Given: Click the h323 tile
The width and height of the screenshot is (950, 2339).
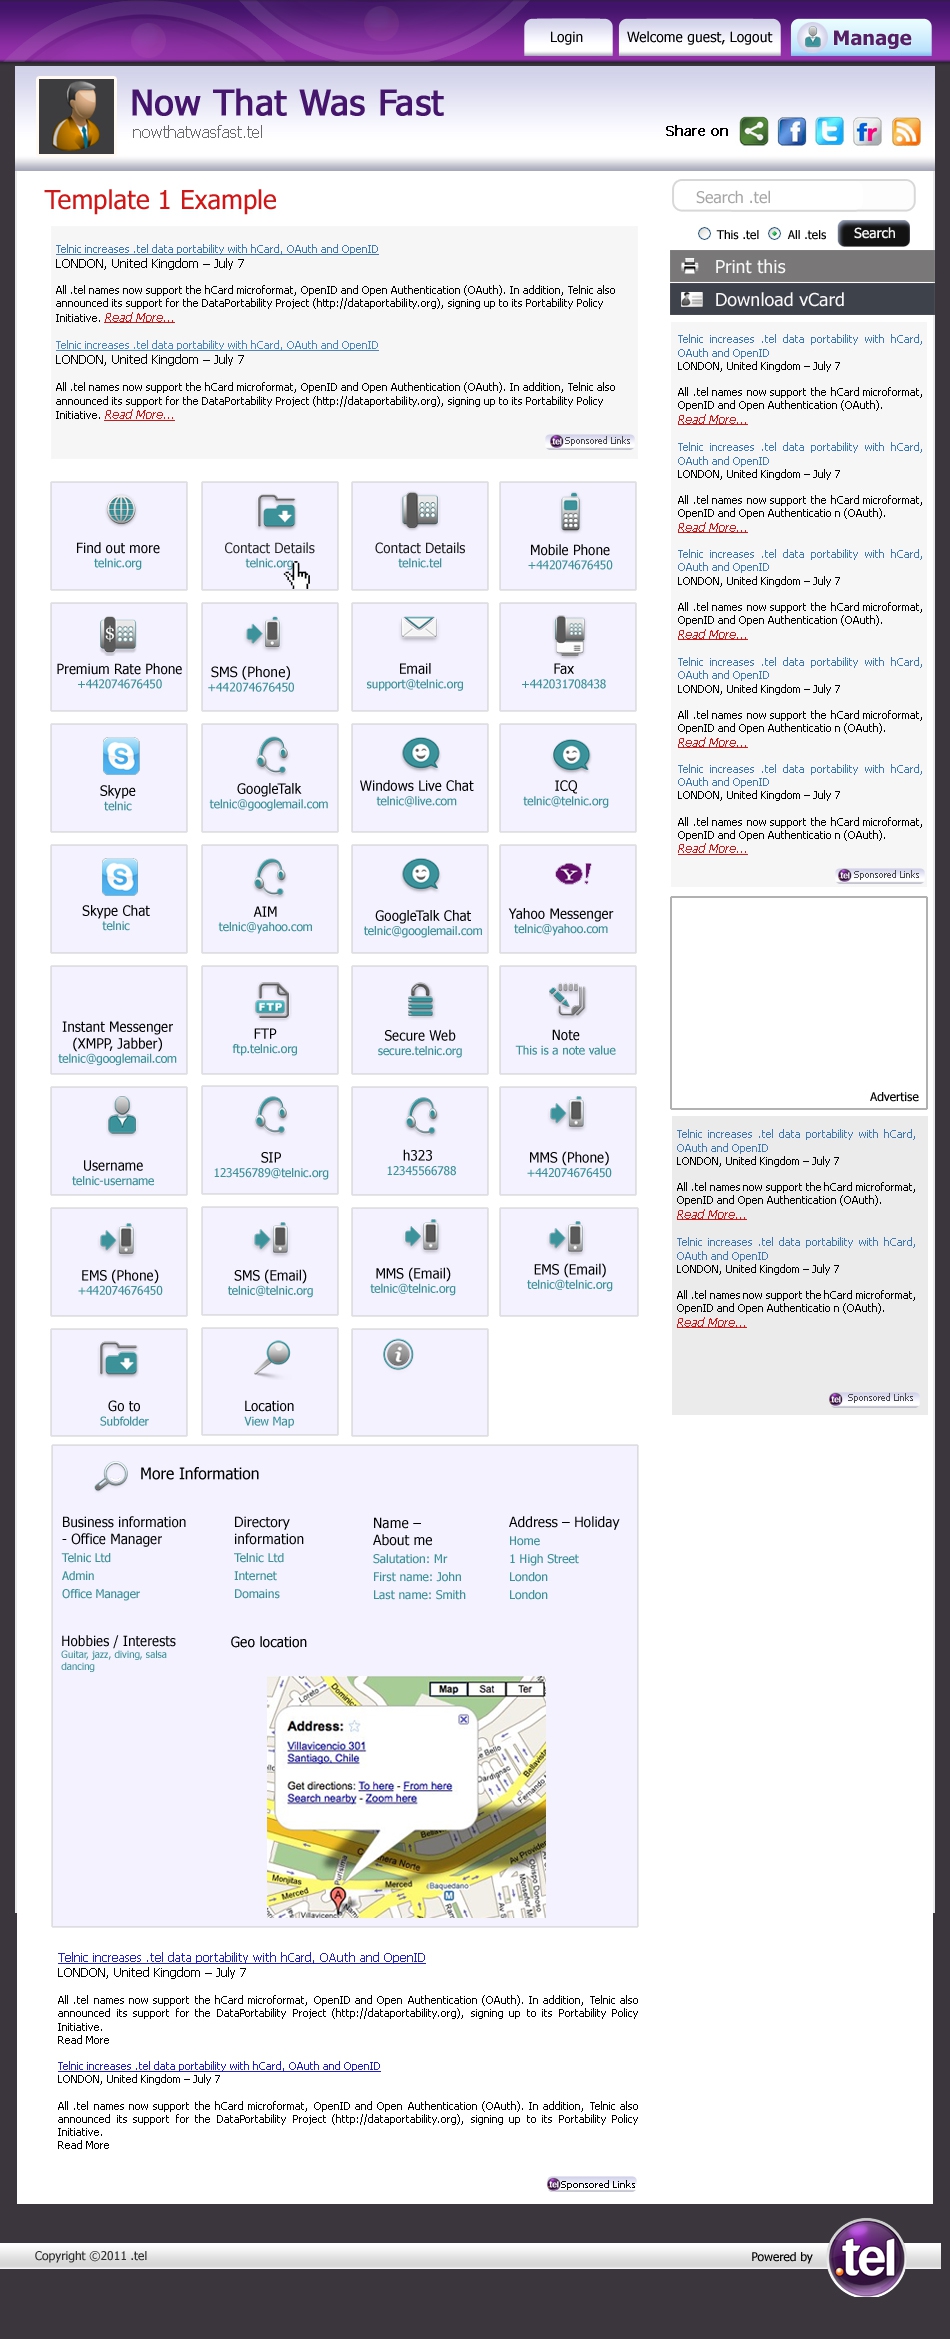Looking at the screenshot, I should tap(420, 1141).
